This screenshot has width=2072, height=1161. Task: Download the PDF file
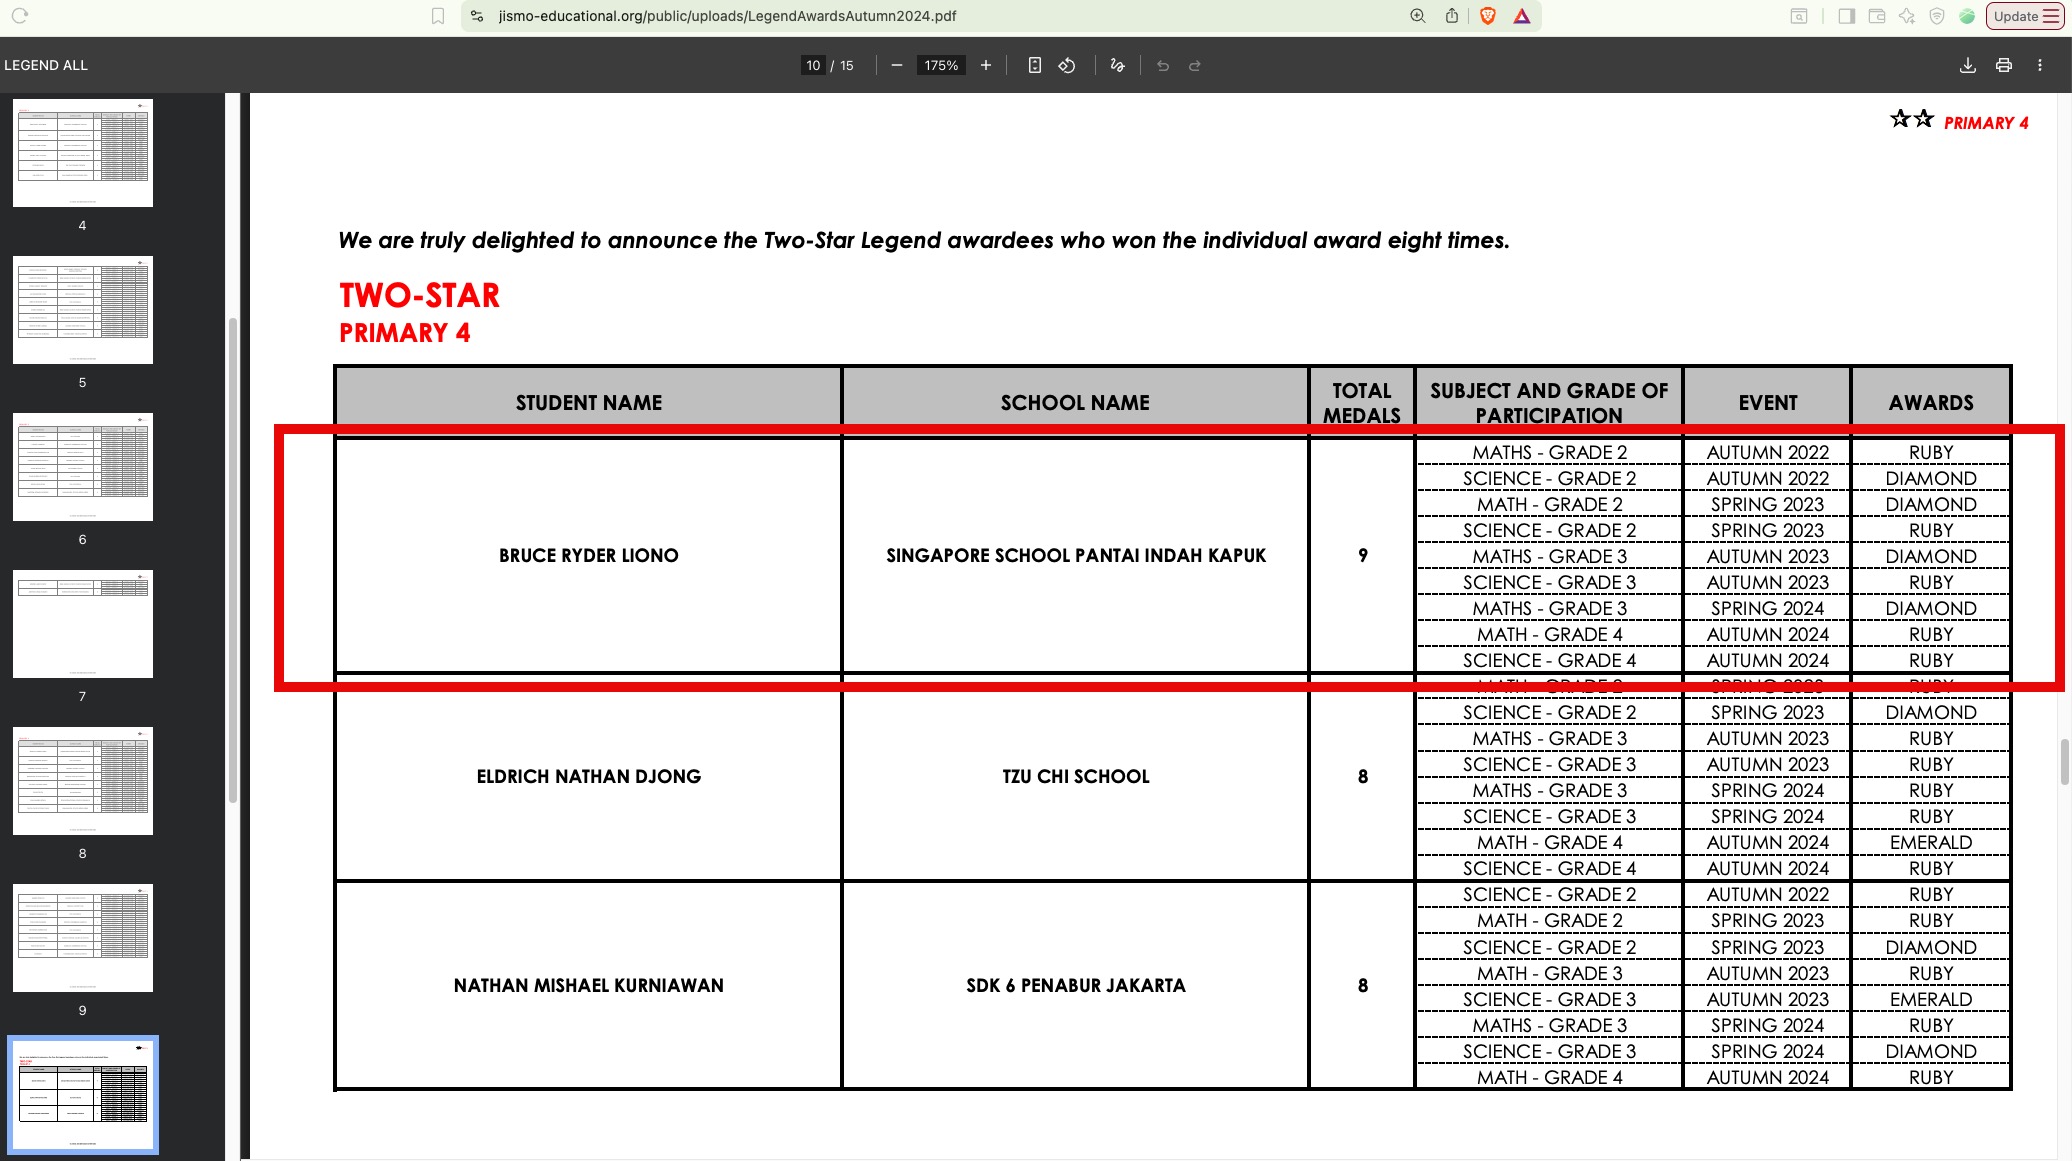pos(1967,65)
